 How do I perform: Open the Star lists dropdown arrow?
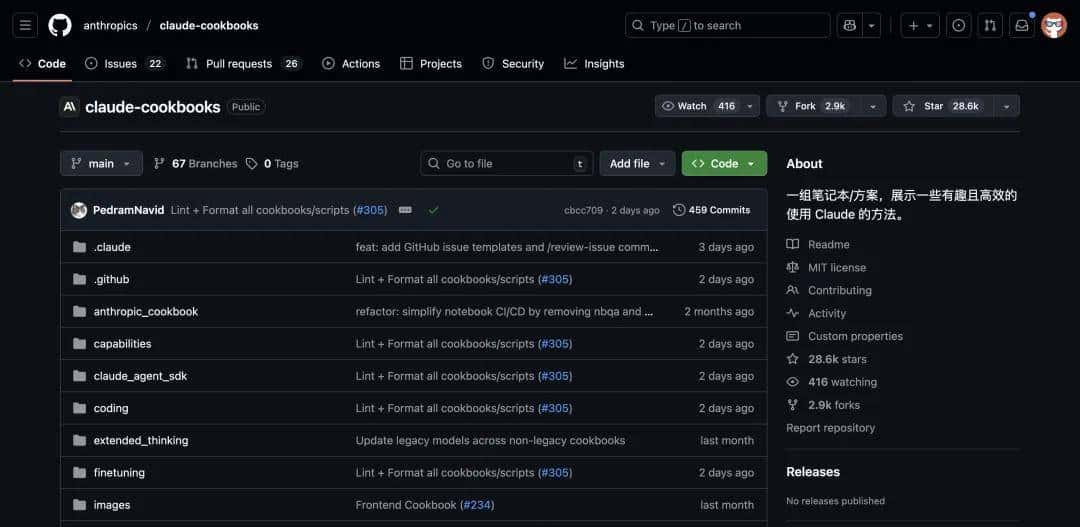point(1006,106)
